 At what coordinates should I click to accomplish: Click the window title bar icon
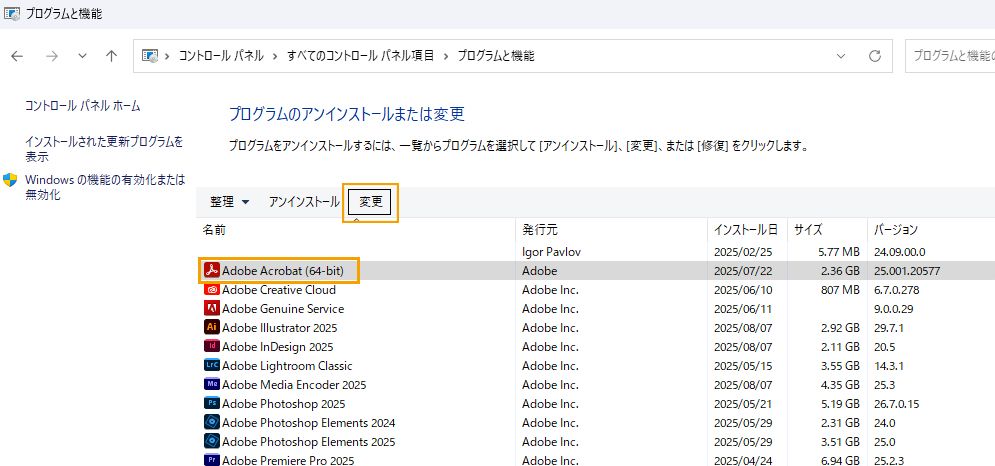tap(11, 13)
